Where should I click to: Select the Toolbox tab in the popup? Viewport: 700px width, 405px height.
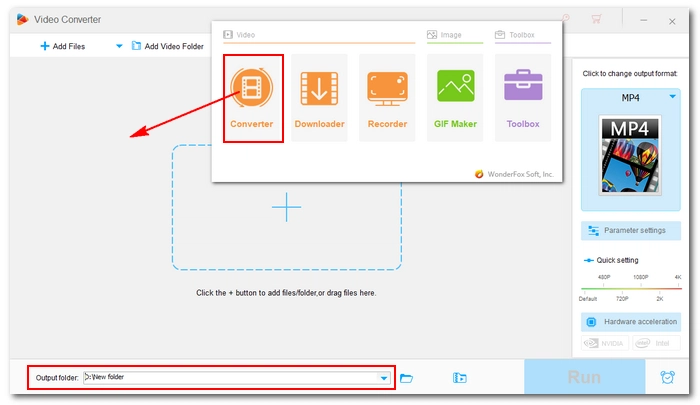pyautogui.click(x=515, y=35)
